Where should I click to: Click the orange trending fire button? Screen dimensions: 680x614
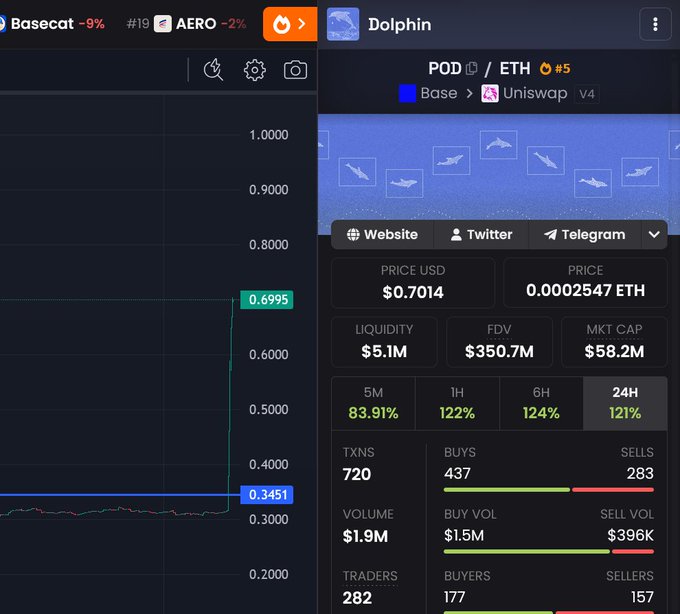tap(290, 24)
